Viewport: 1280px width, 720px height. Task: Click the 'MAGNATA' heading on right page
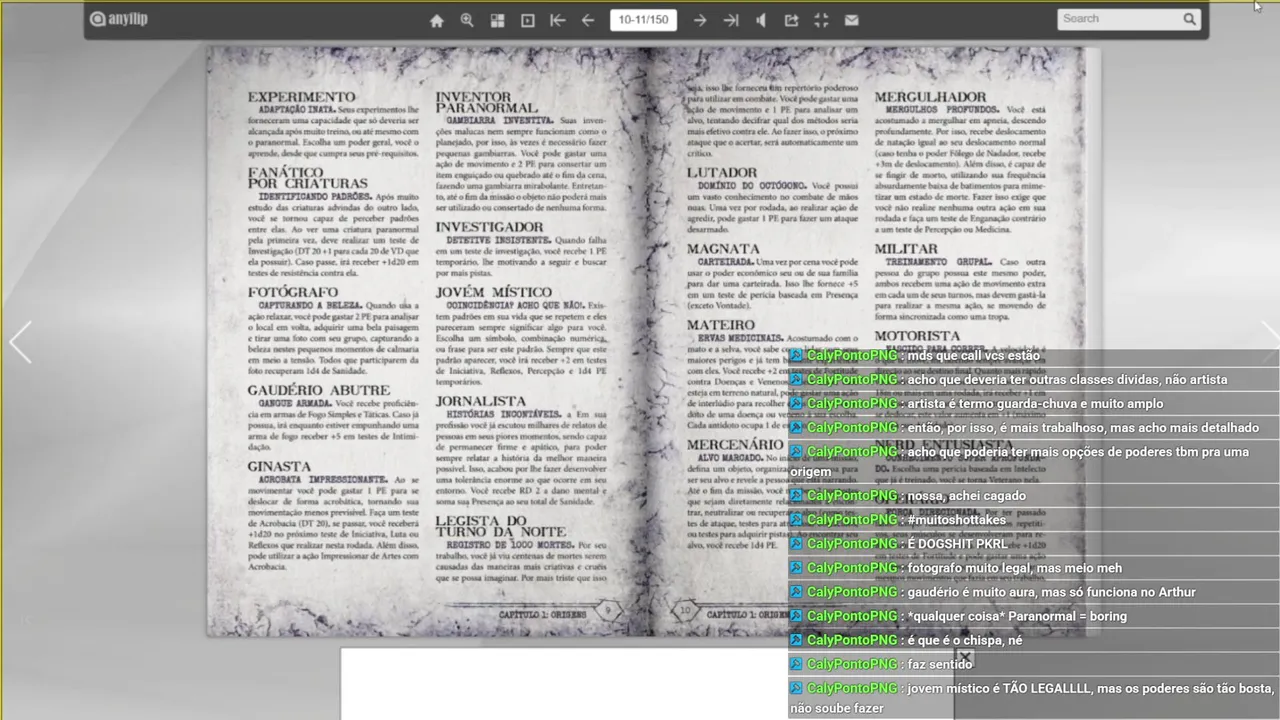click(x=723, y=248)
